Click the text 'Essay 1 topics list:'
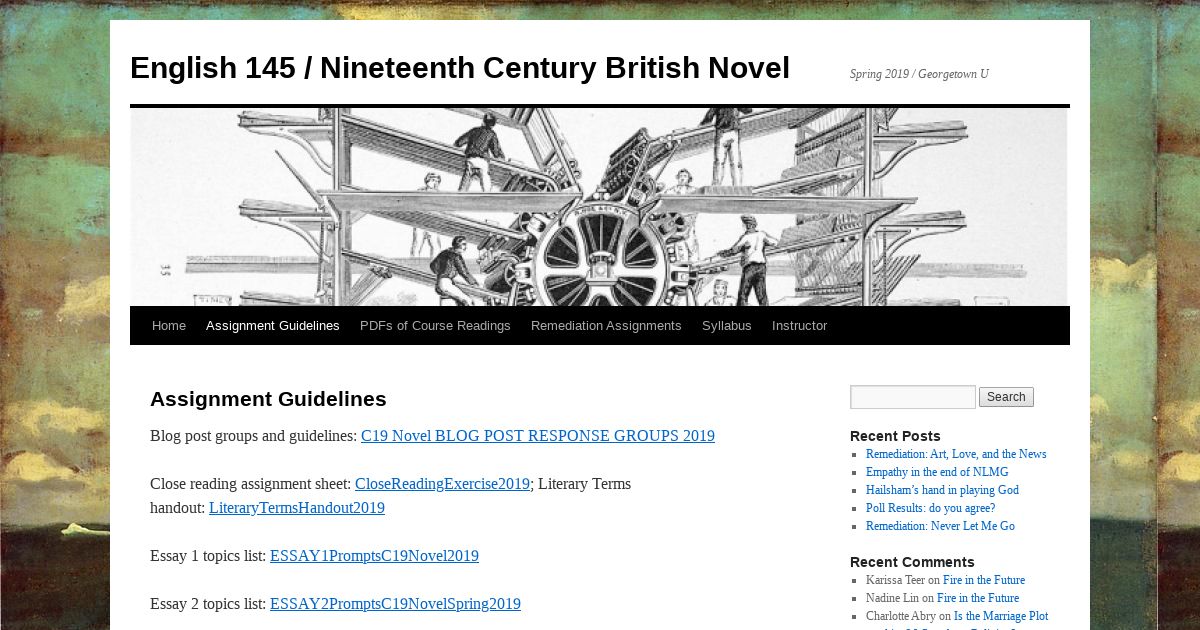Image resolution: width=1200 pixels, height=630 pixels. [x=208, y=556]
